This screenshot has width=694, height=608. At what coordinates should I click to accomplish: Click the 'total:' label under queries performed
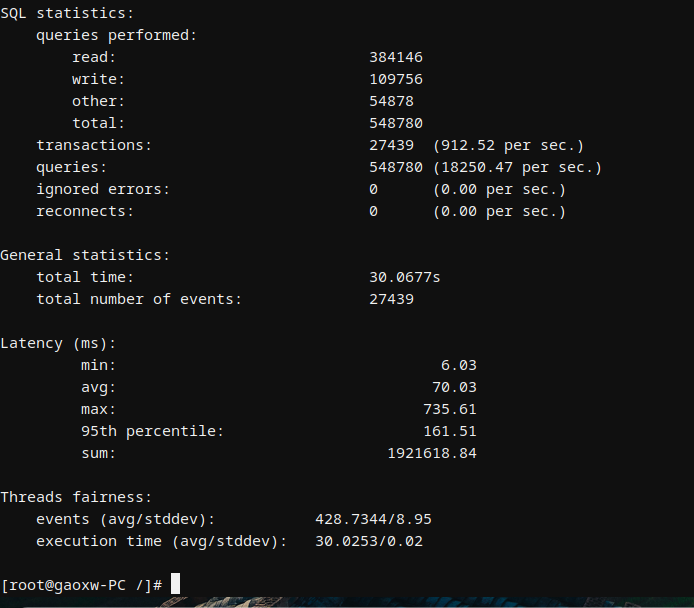pos(98,123)
